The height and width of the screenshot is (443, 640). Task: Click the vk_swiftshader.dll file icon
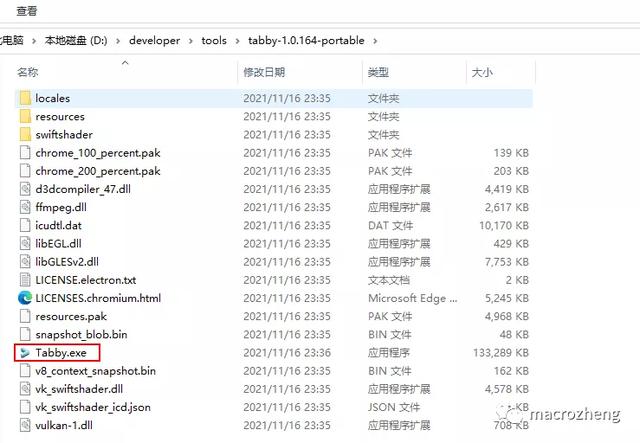pyautogui.click(x=25, y=389)
